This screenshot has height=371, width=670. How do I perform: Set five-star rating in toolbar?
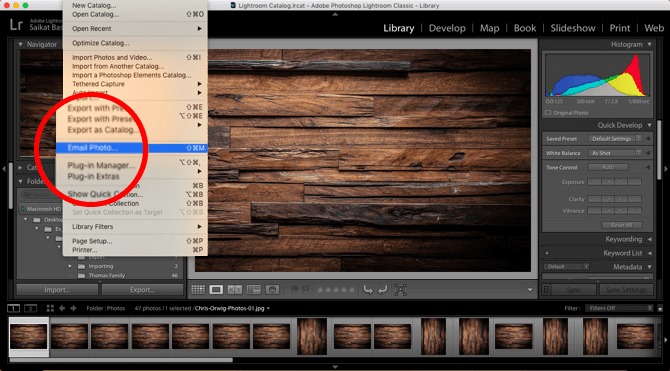[351, 290]
